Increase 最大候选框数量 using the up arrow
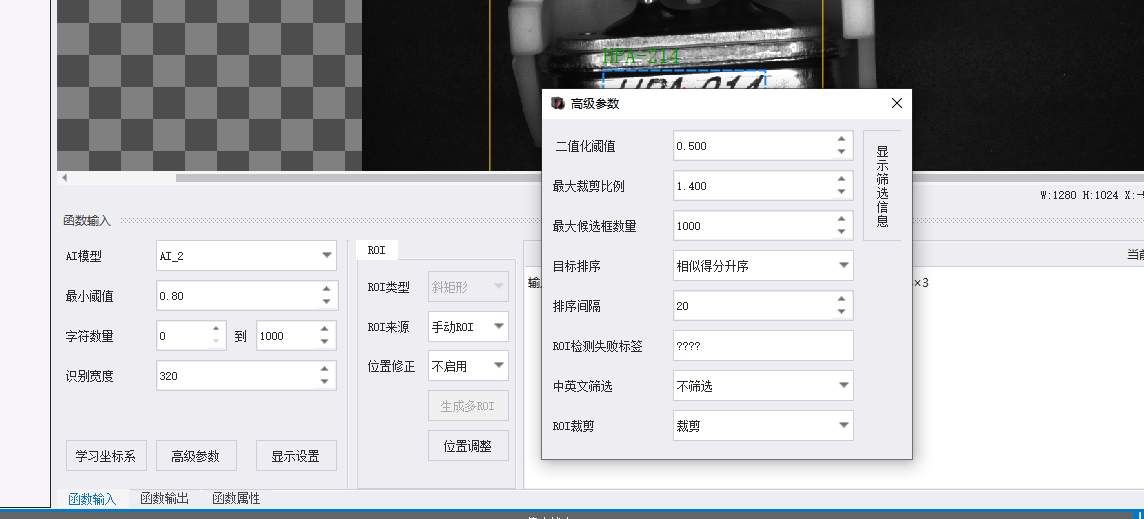Screen dimensions: 1144x519 click(x=841, y=219)
